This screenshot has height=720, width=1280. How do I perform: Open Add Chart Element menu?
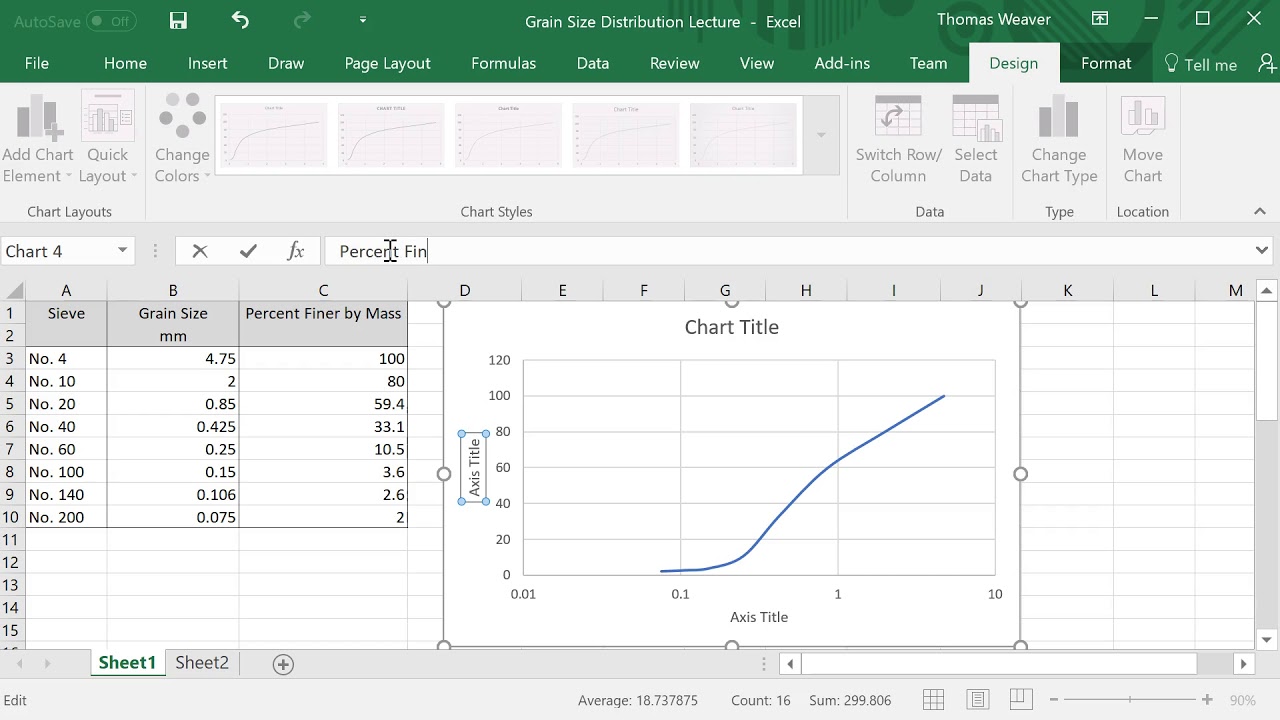click(x=37, y=140)
